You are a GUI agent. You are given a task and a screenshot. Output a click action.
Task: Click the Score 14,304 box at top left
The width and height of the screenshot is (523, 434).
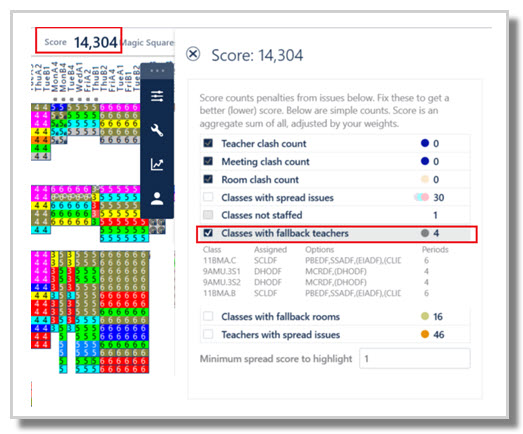point(79,40)
